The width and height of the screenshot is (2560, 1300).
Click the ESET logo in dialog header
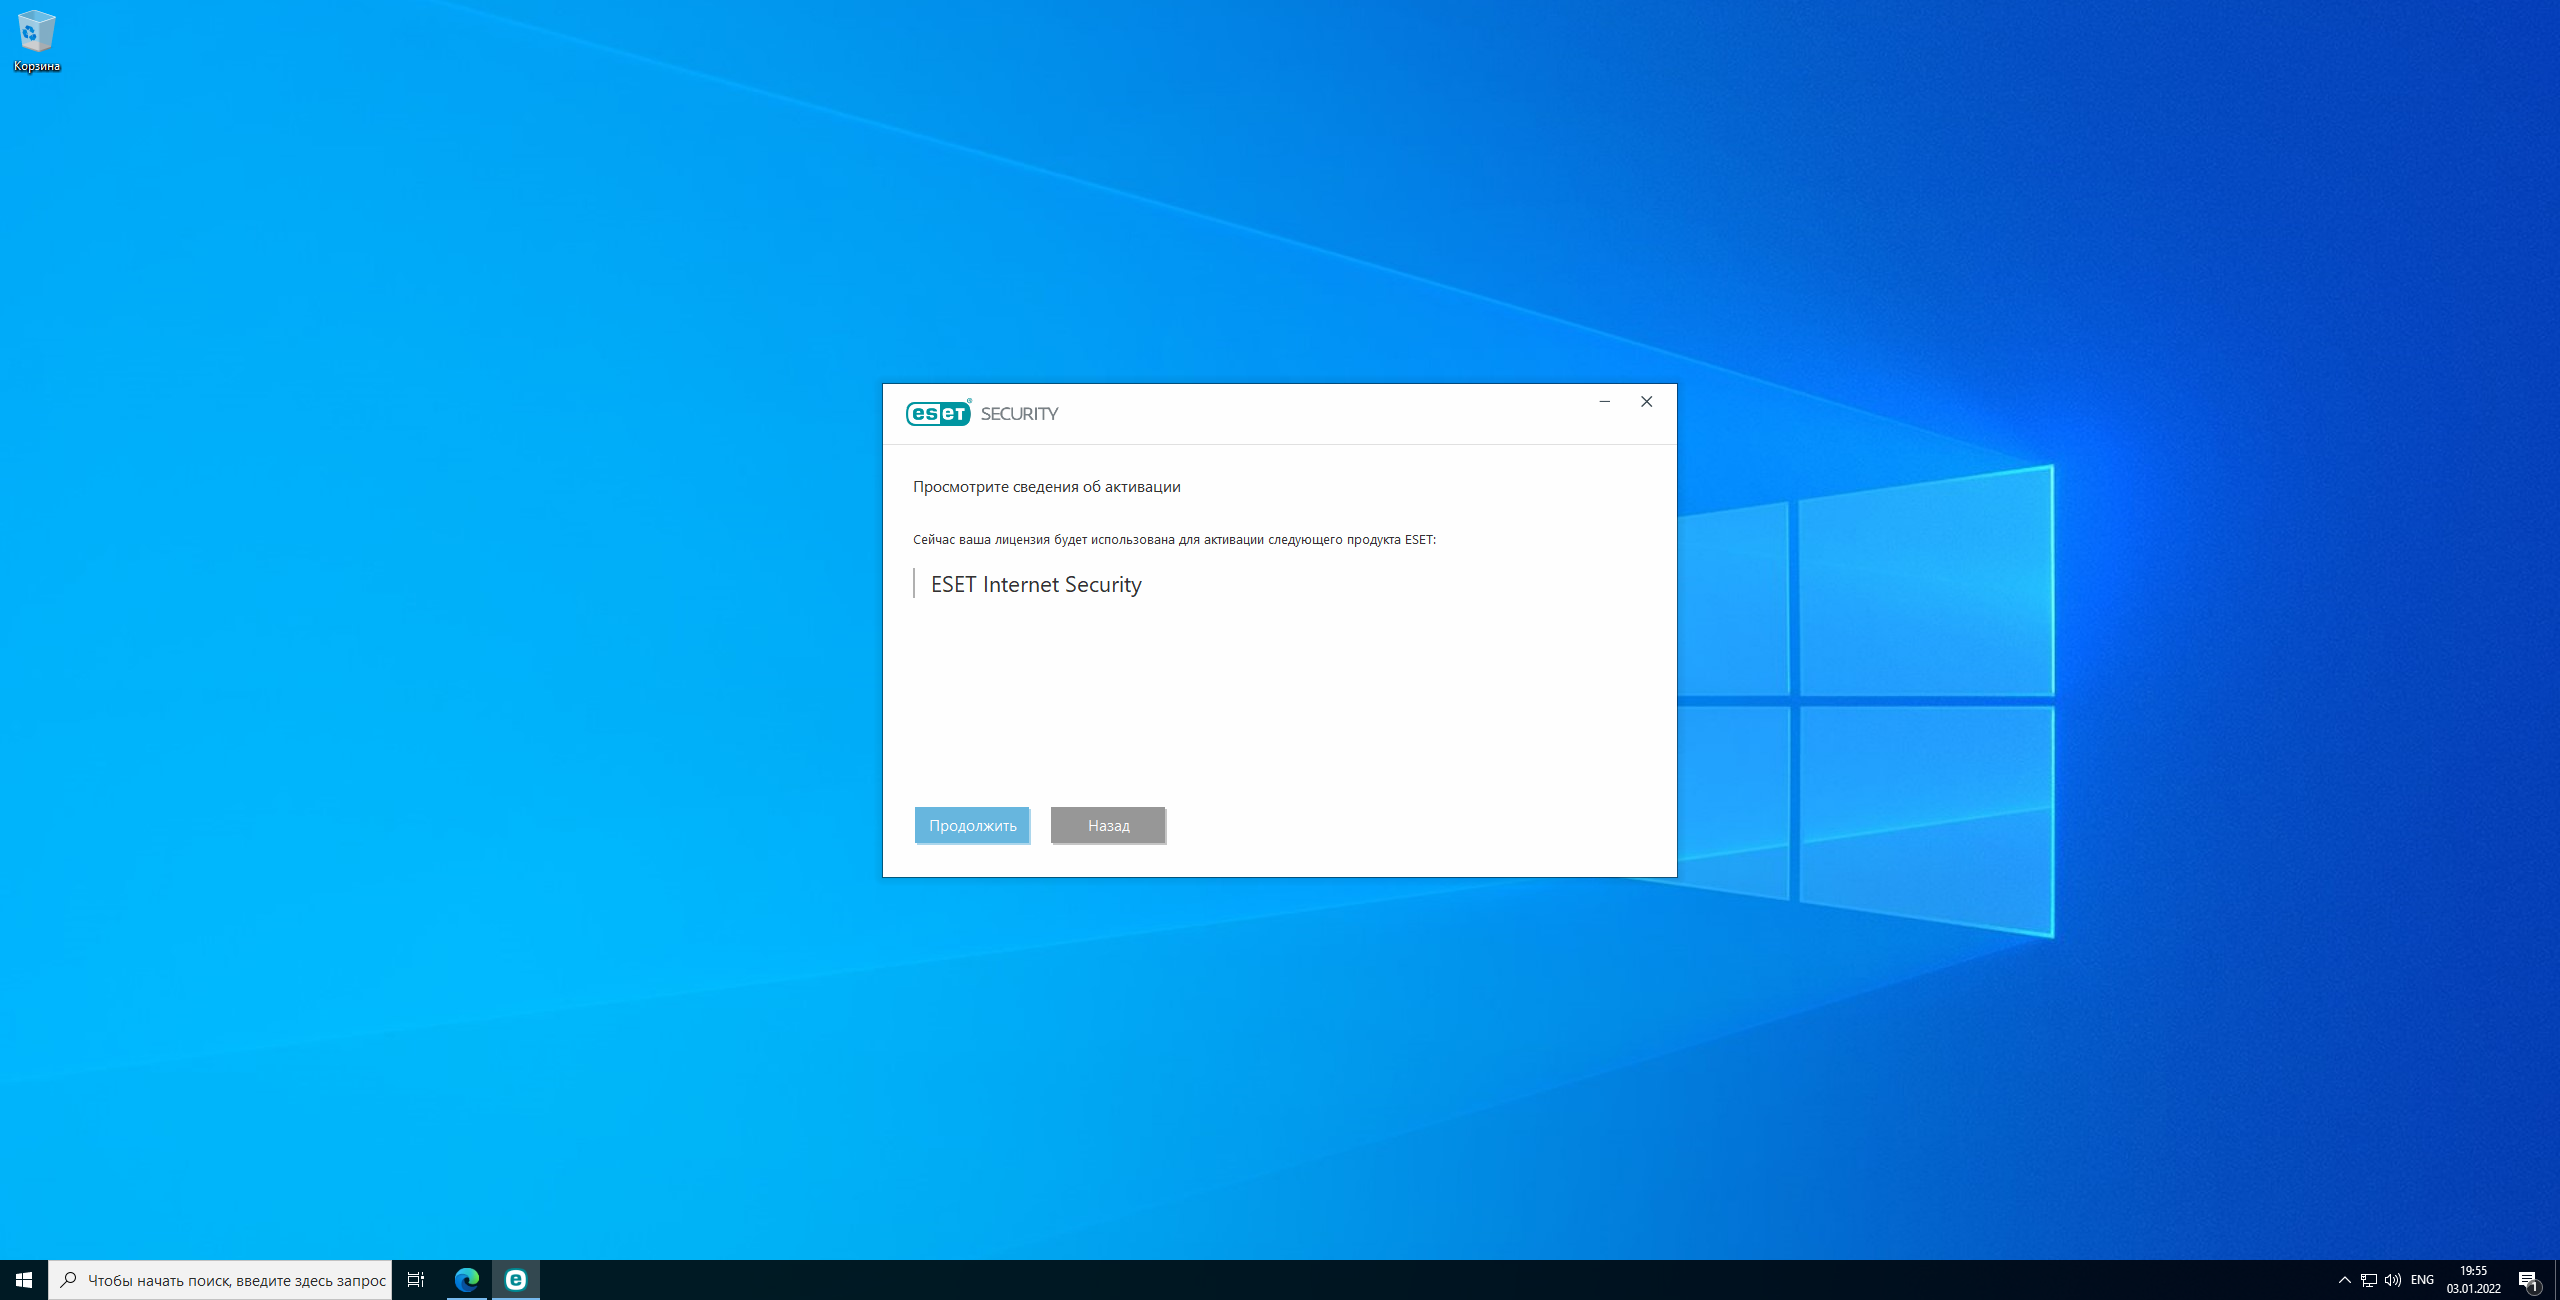[x=938, y=413]
